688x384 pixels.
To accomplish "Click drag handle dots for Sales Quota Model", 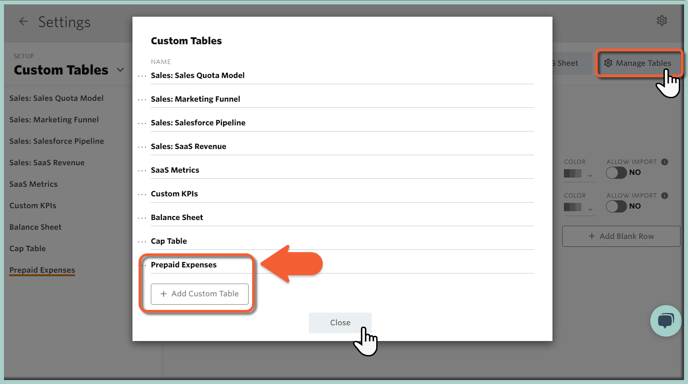I will [x=142, y=76].
